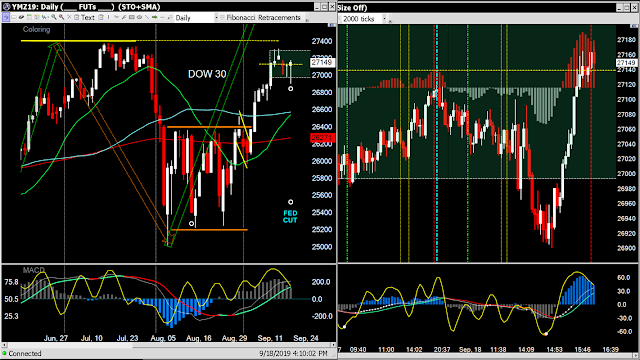Select the filled rectangle drawing tool
The image size is (640, 360).
[x=131, y=17]
